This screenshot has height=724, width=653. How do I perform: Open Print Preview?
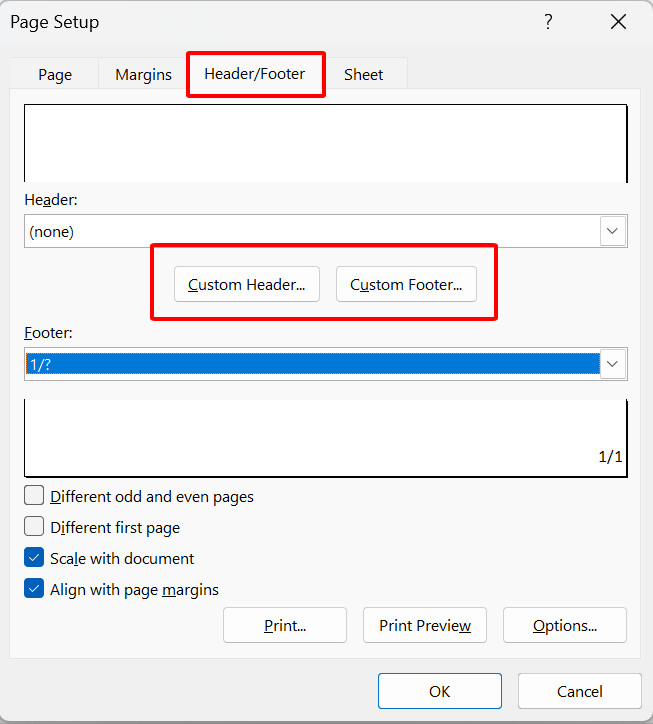pyautogui.click(x=425, y=626)
